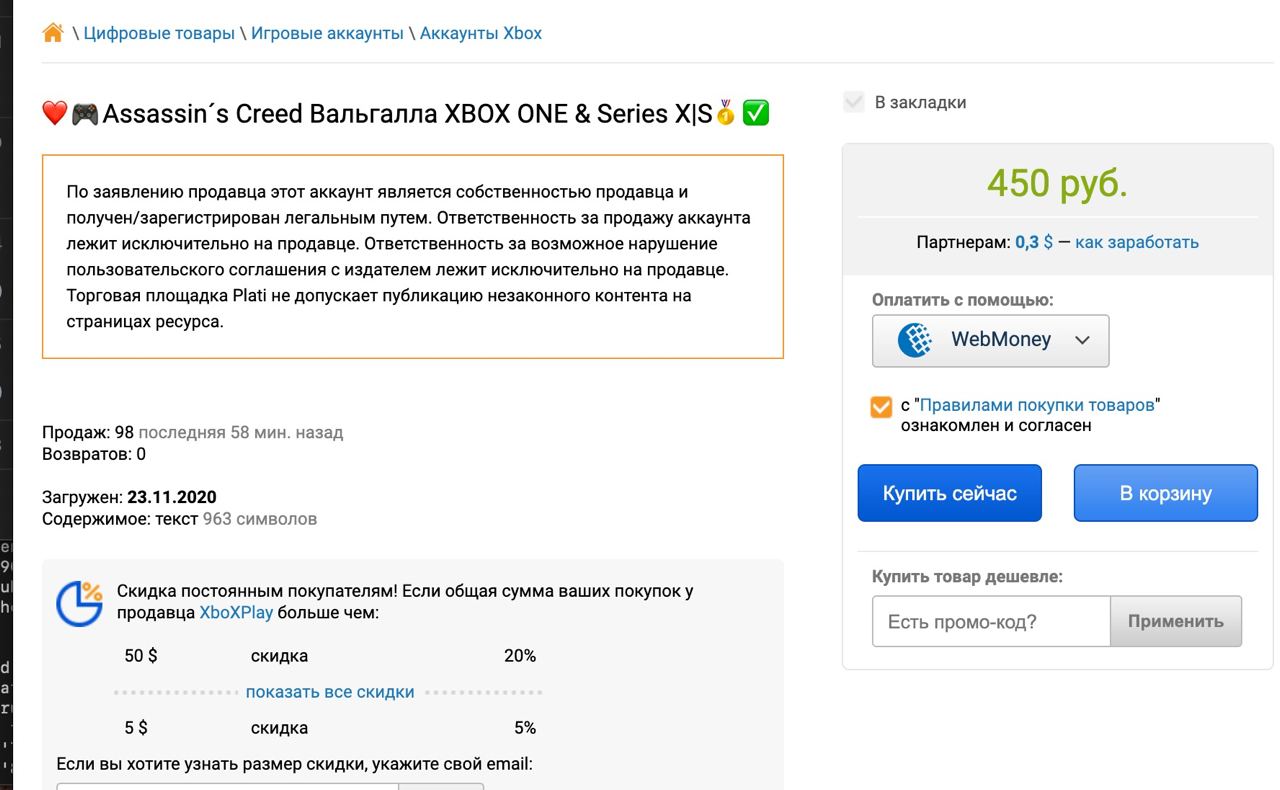Click the 'Купить сейчас' button
1280x790 pixels.
(949, 493)
